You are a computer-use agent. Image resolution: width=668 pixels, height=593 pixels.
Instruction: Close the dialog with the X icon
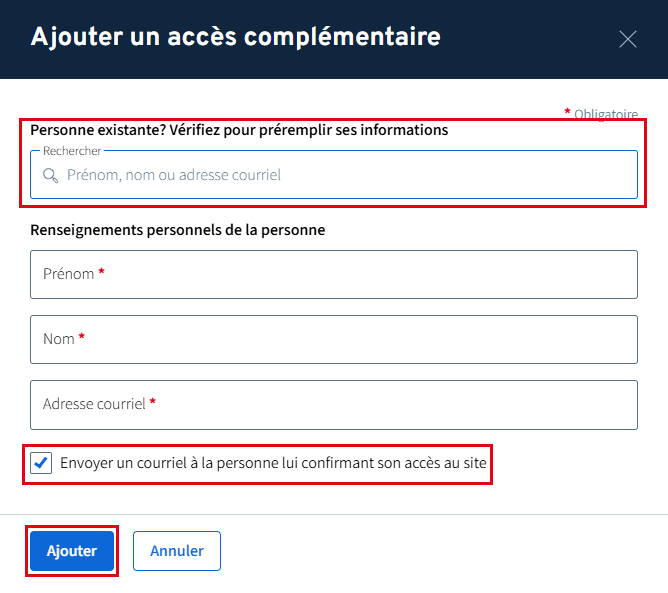click(628, 39)
